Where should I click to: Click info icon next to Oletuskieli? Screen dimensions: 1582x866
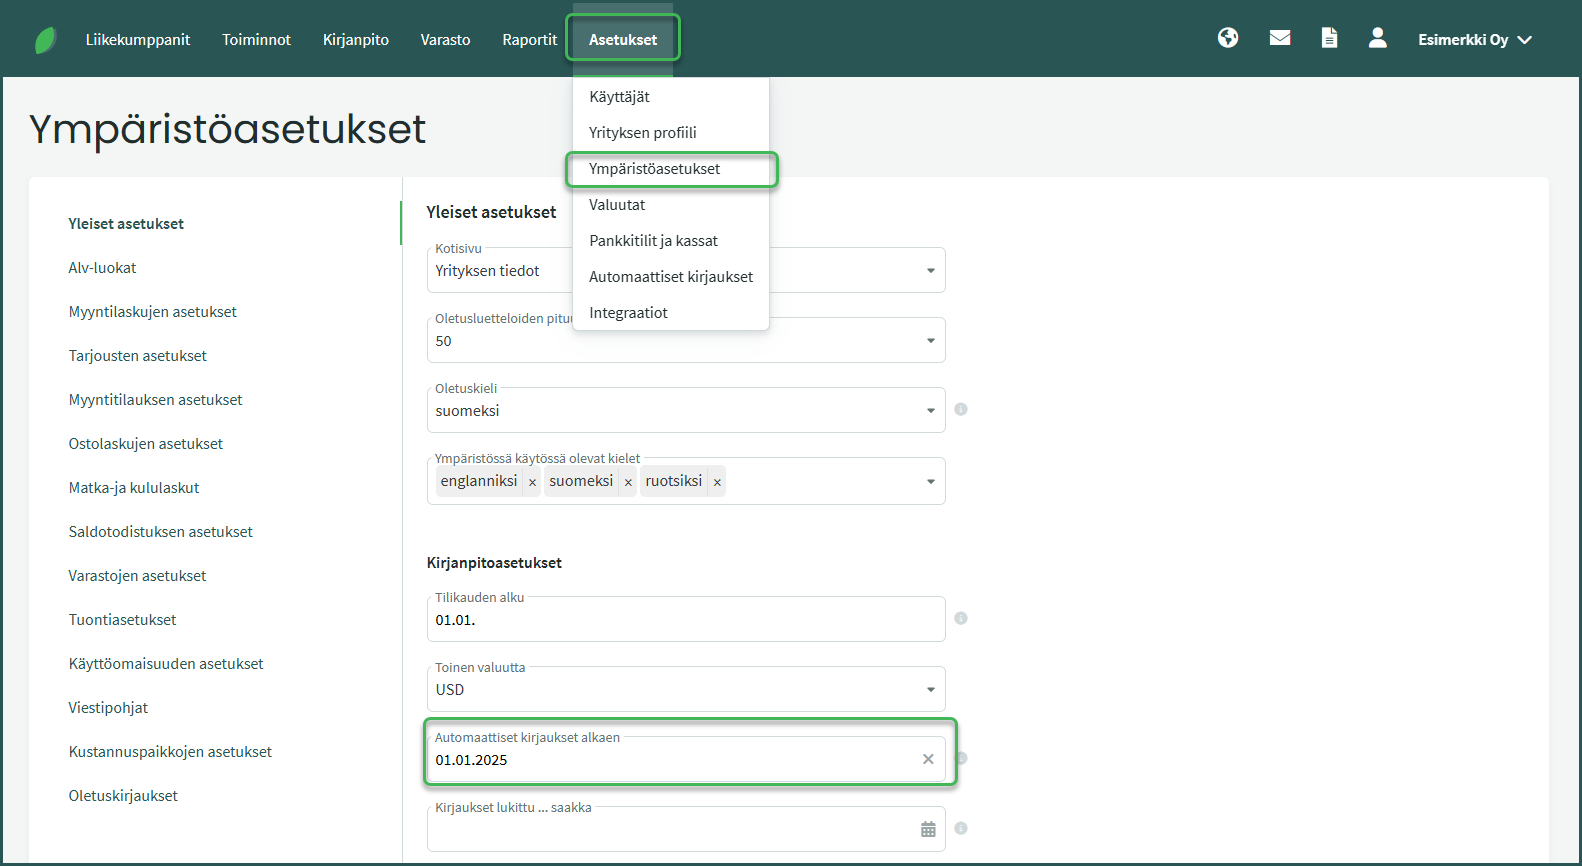click(x=961, y=409)
